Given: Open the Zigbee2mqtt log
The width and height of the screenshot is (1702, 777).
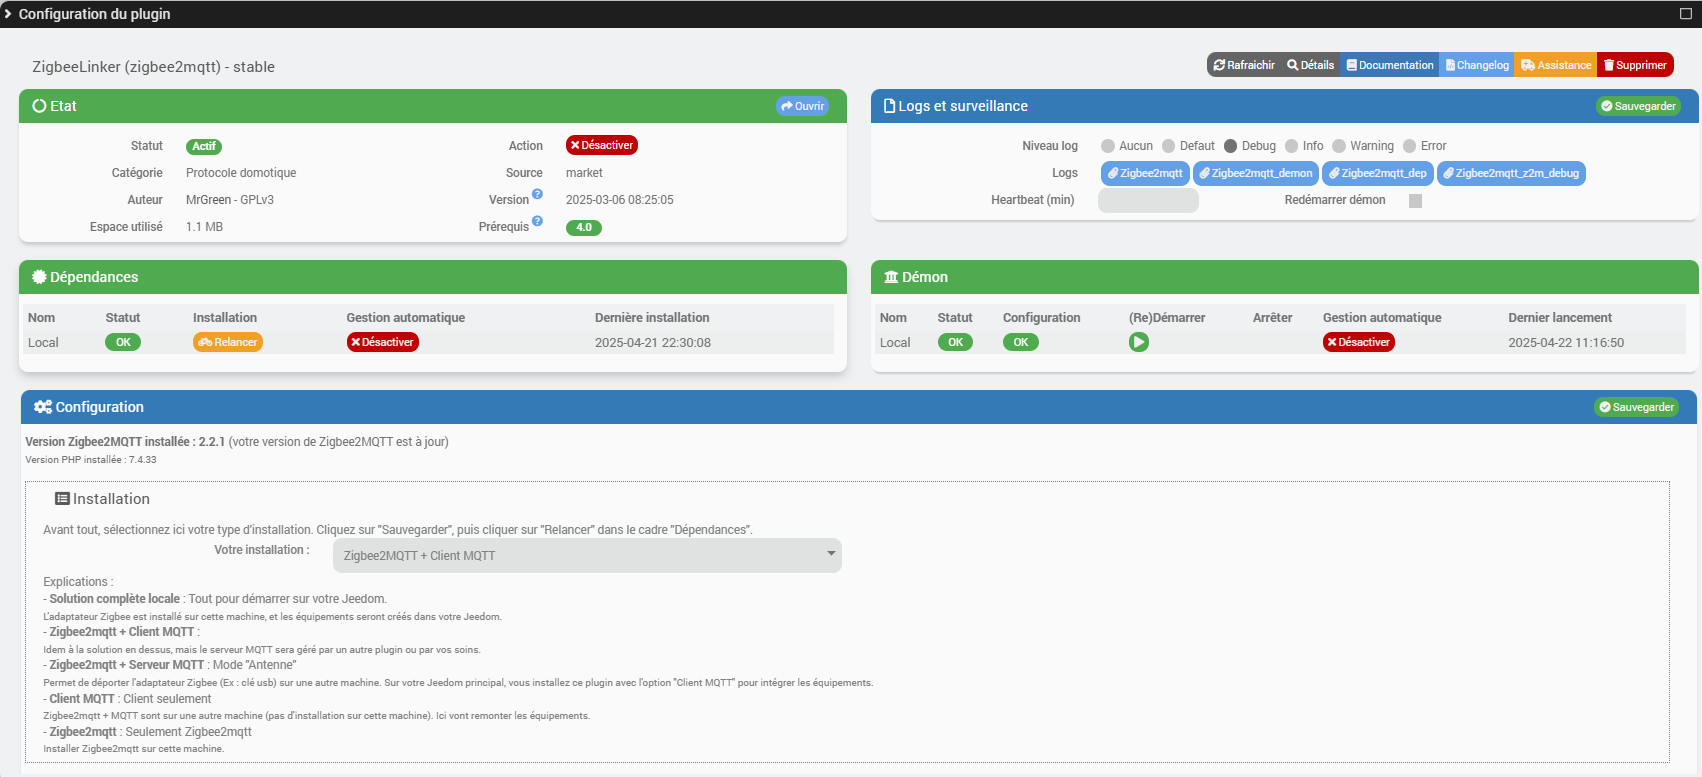Looking at the screenshot, I should (1145, 173).
